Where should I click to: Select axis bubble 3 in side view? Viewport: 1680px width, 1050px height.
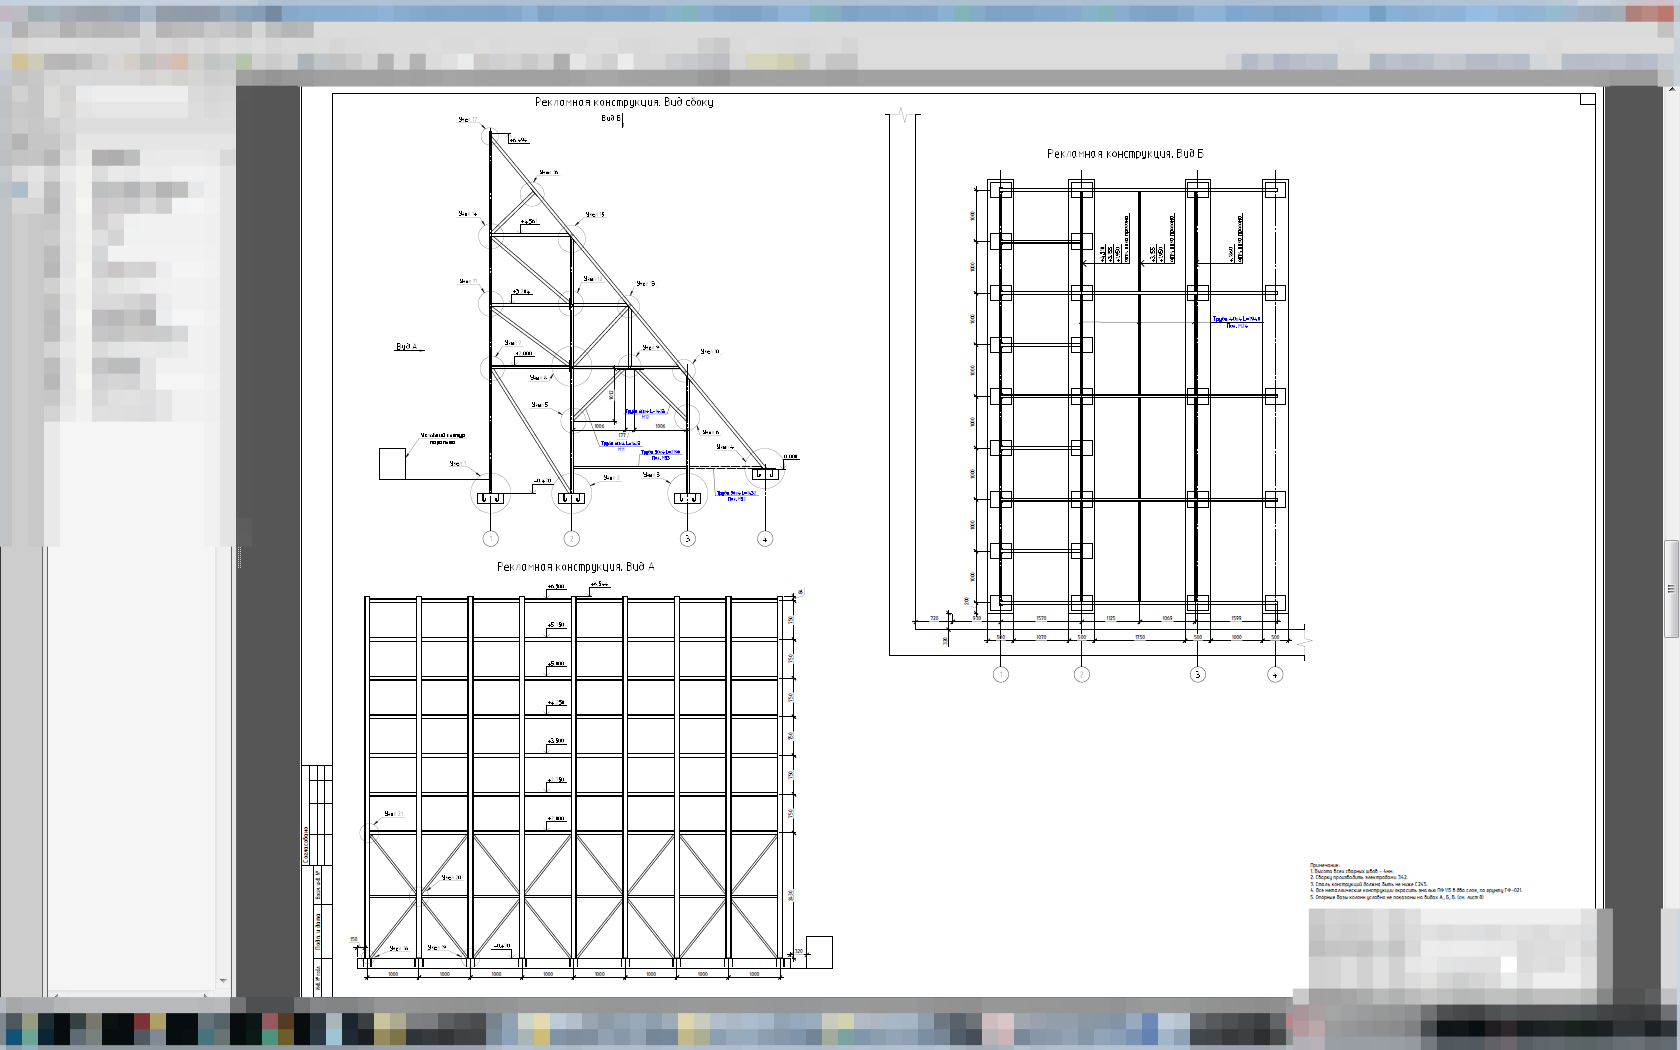click(x=687, y=539)
